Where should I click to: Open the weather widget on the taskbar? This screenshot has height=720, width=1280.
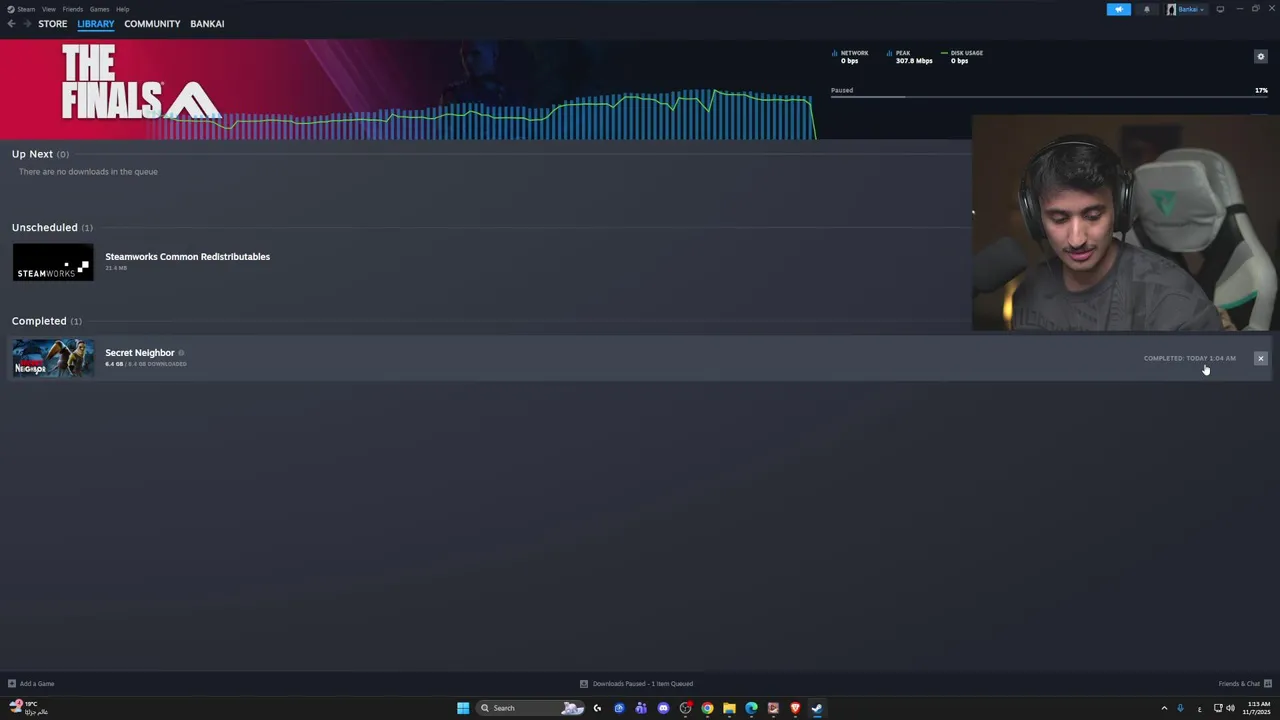click(x=28, y=708)
